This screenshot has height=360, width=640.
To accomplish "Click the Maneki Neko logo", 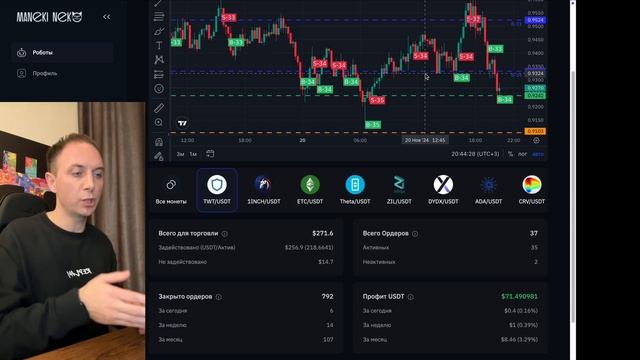I will [49, 17].
